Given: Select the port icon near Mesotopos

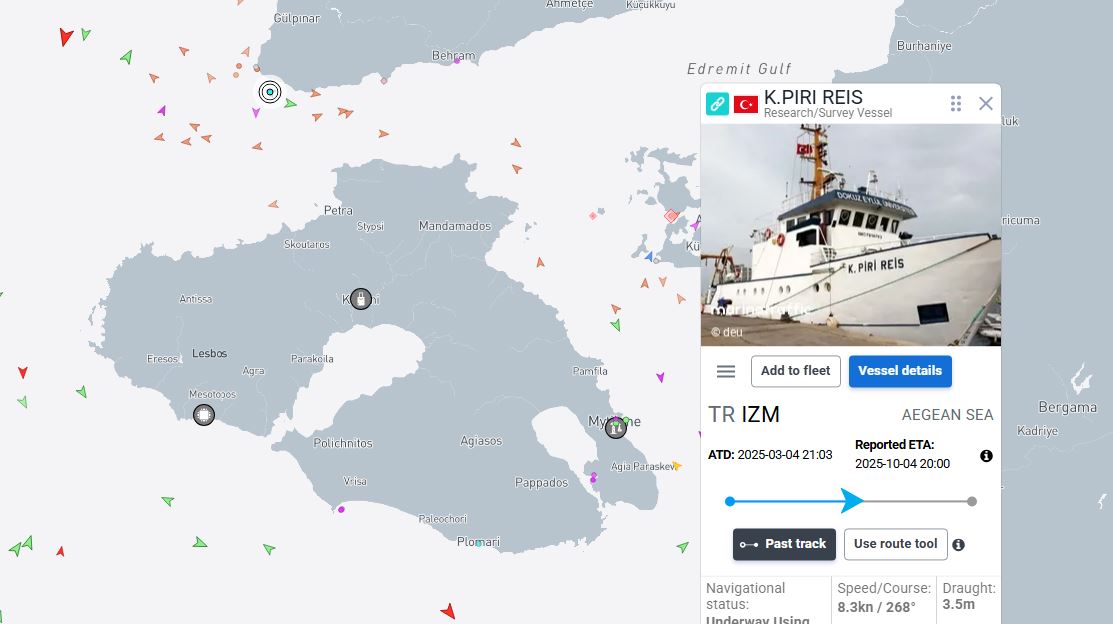Looking at the screenshot, I should 204,414.
